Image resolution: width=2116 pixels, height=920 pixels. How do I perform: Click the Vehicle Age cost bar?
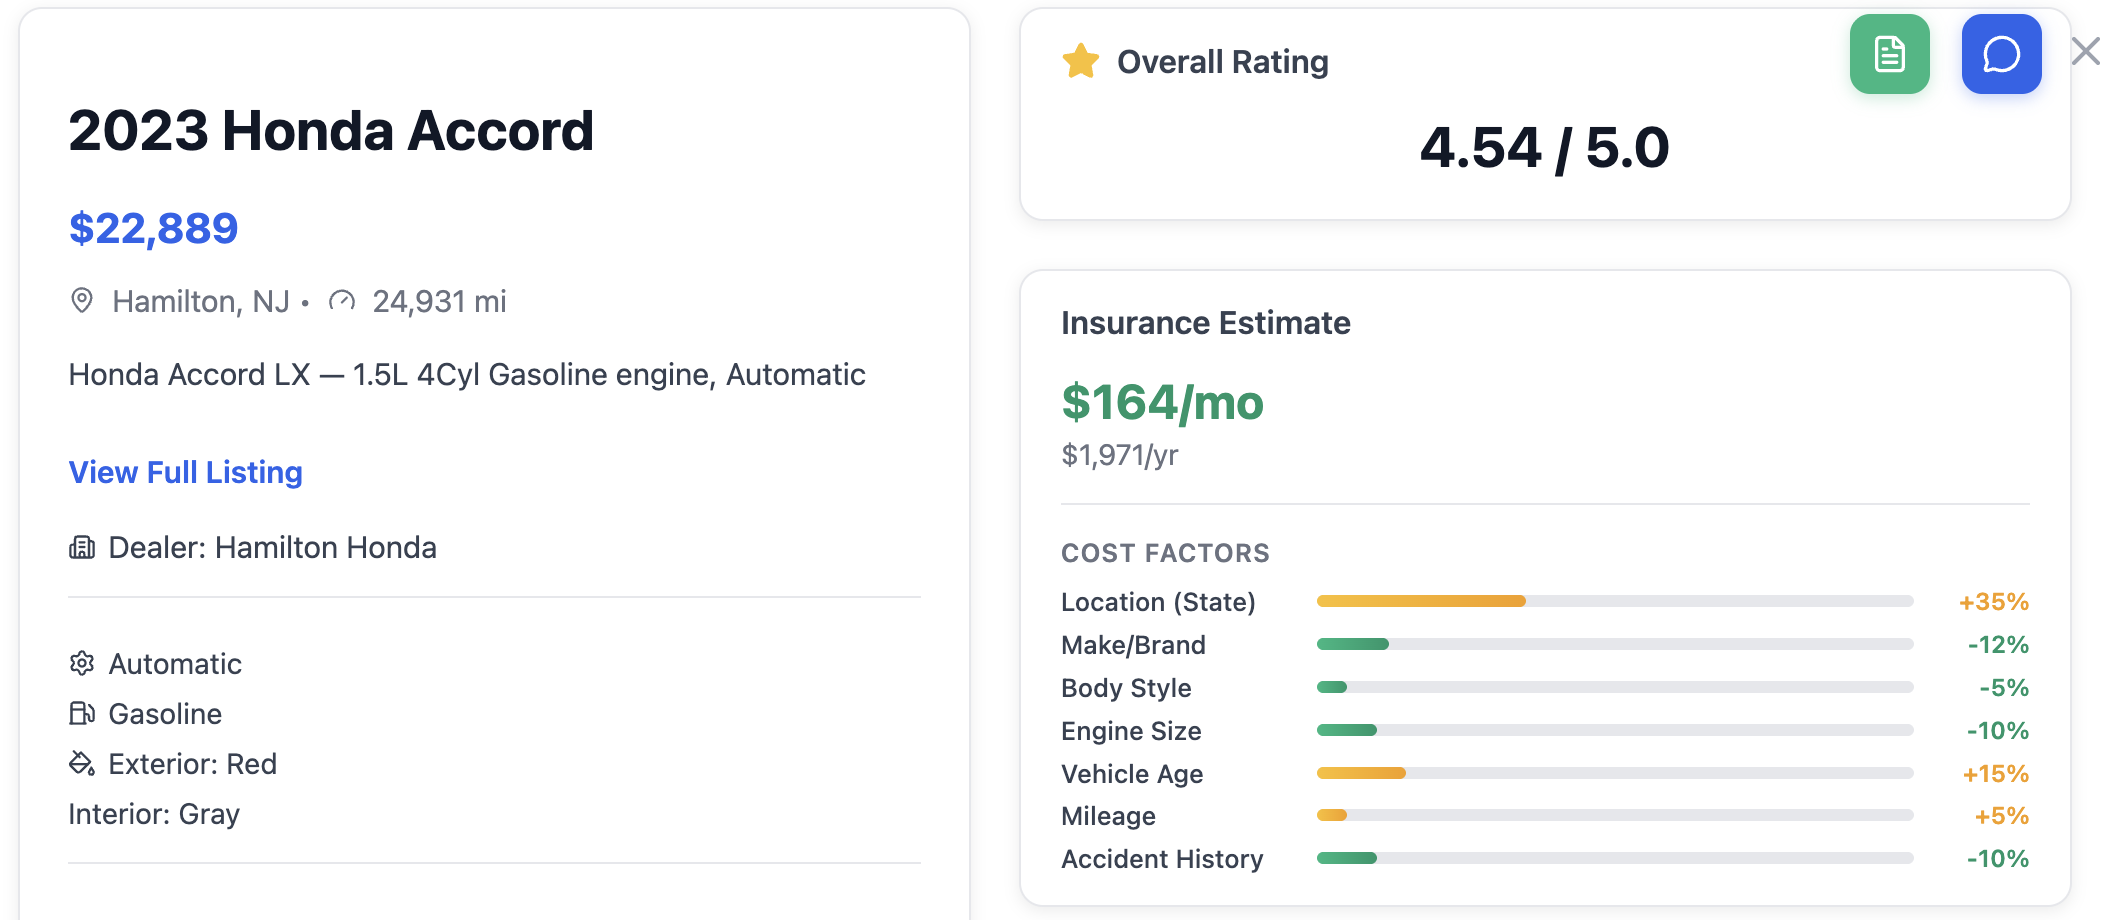1614,773
